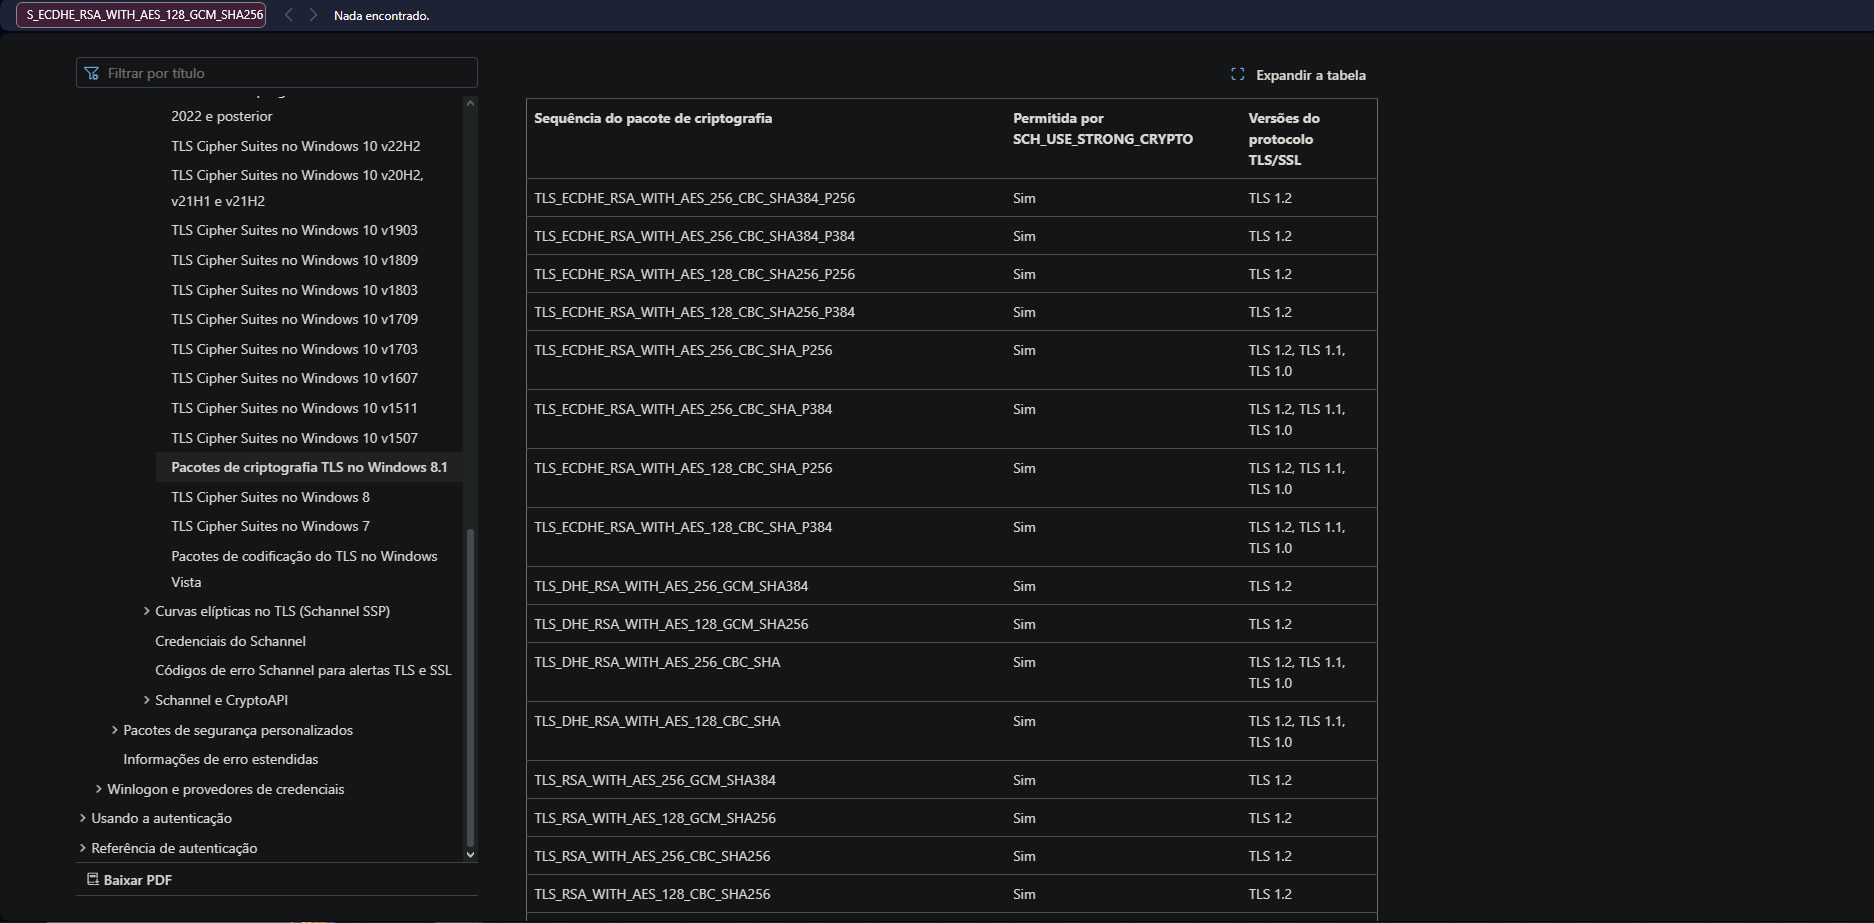Click TLS_DHE_RSA_WITH_AES_128_CBC_SHA cell
The height and width of the screenshot is (923, 1874).
(x=657, y=721)
